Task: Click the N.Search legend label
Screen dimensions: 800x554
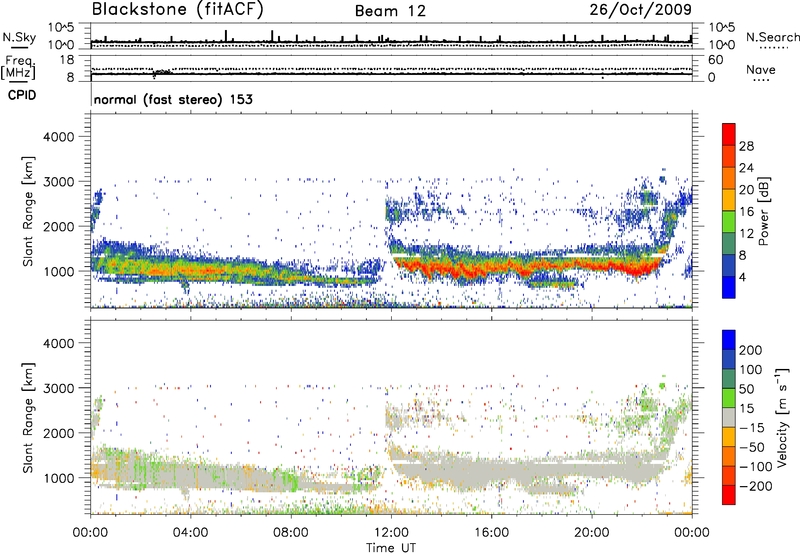Action: [x=773, y=37]
